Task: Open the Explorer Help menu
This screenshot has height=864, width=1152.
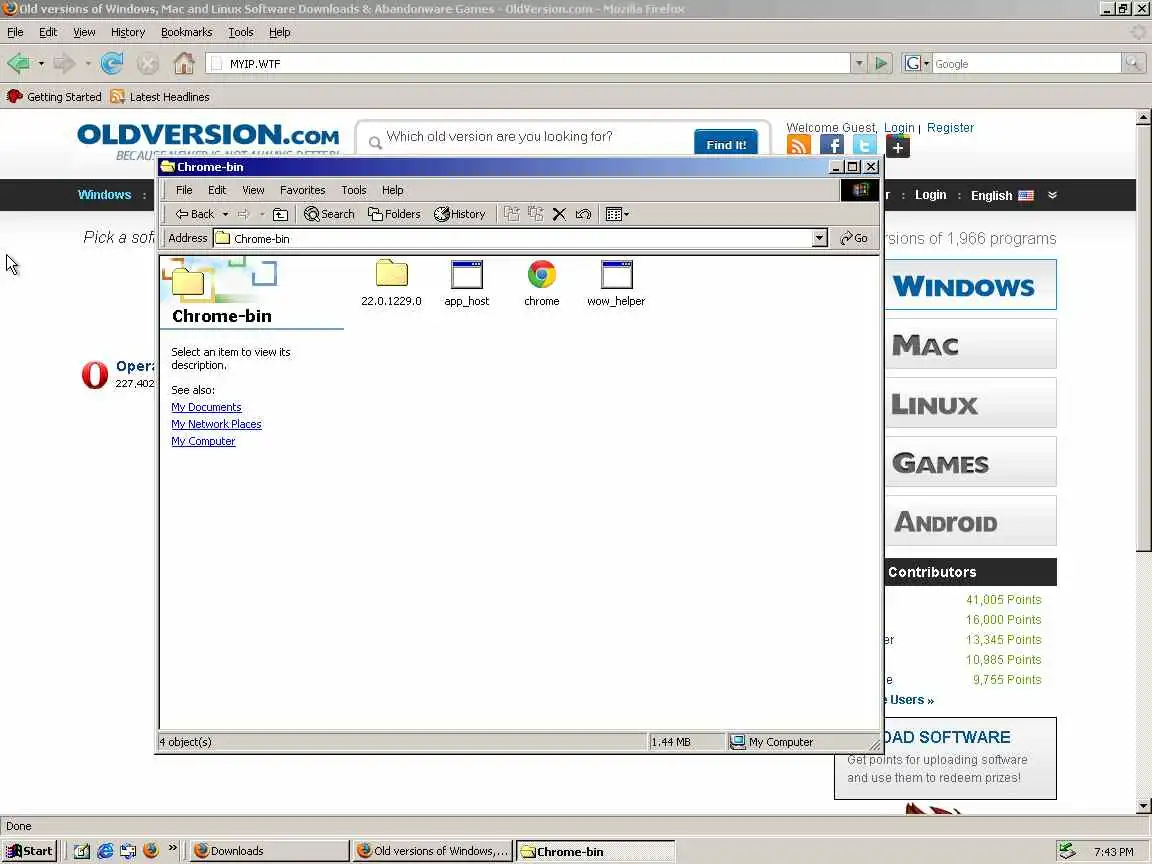Action: pos(392,190)
